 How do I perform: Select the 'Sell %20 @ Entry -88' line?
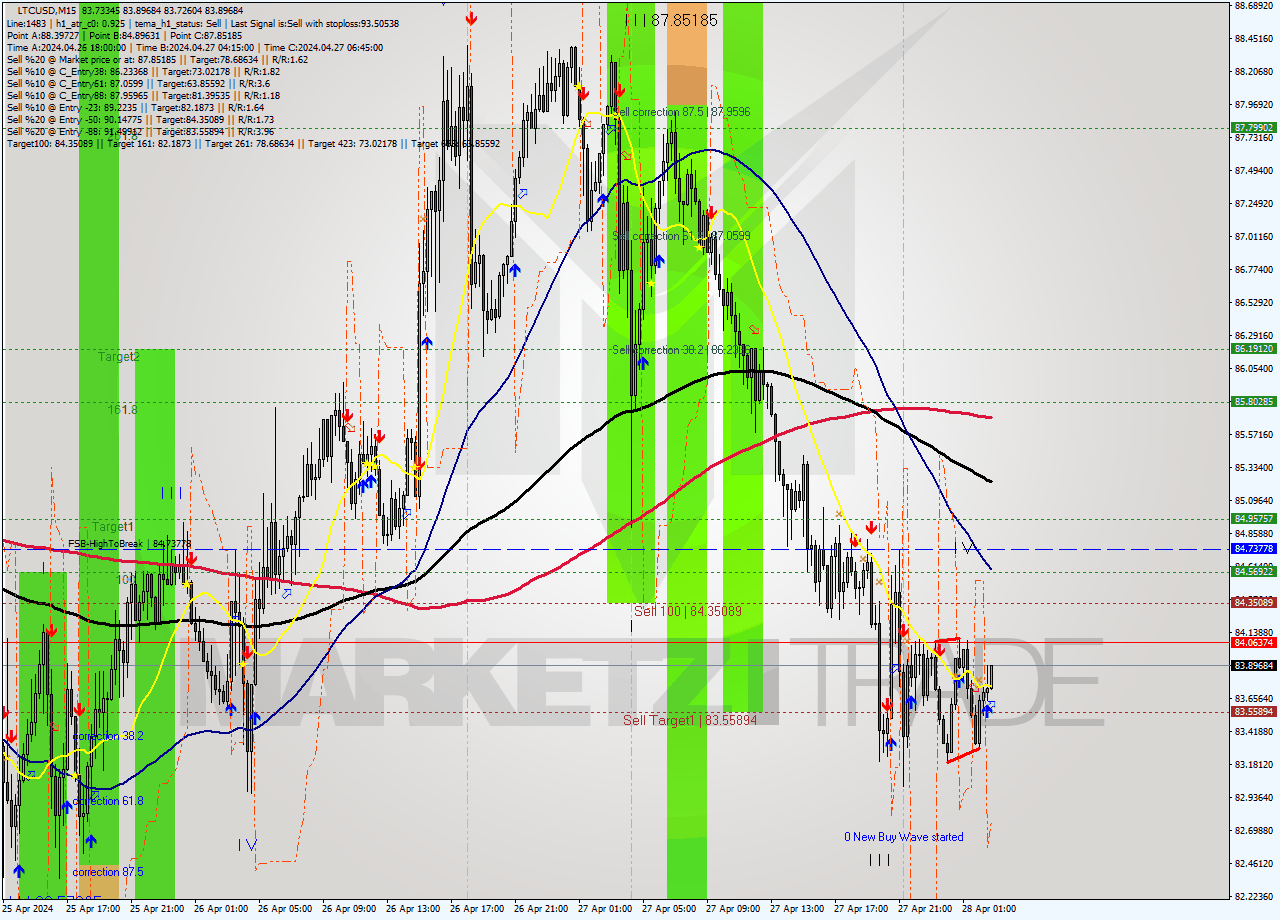tap(139, 132)
